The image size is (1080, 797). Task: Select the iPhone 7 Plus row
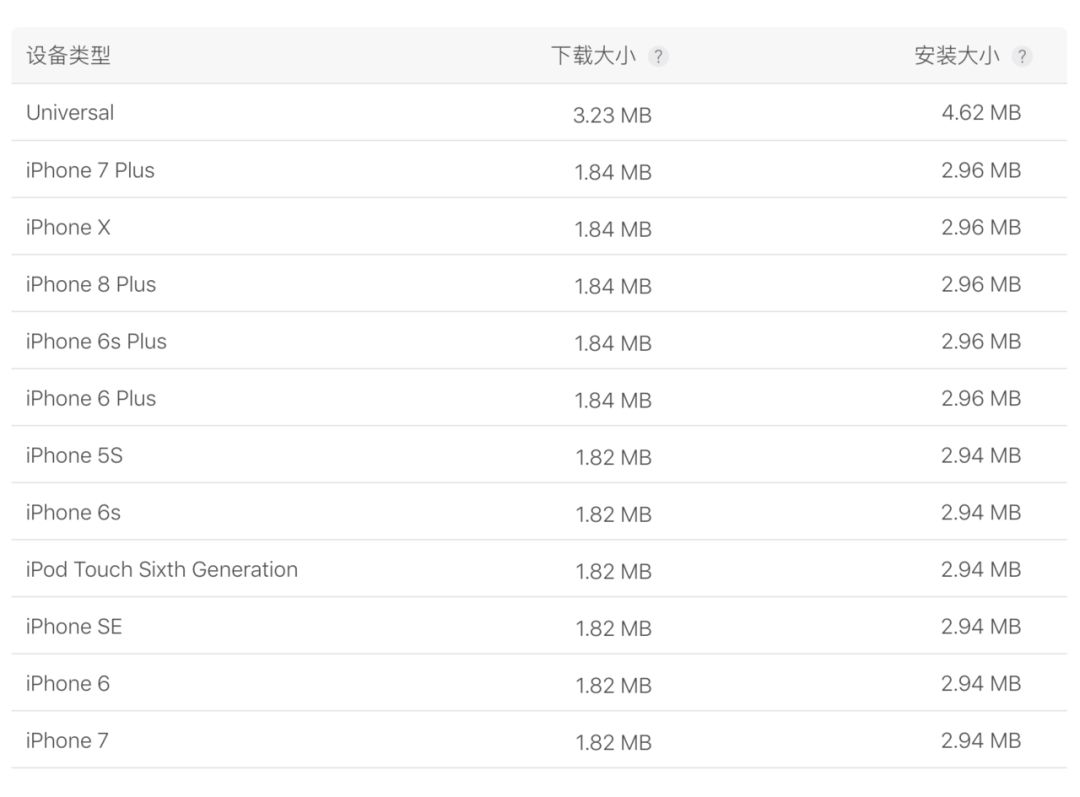pos(90,170)
